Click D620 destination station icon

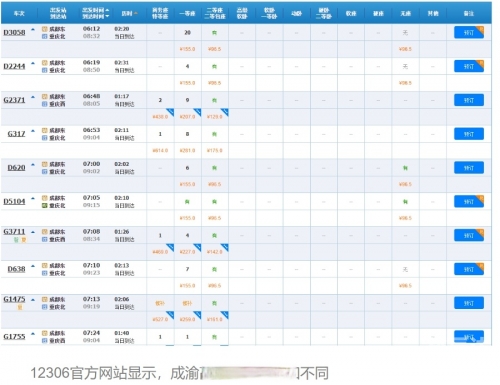pos(44,172)
